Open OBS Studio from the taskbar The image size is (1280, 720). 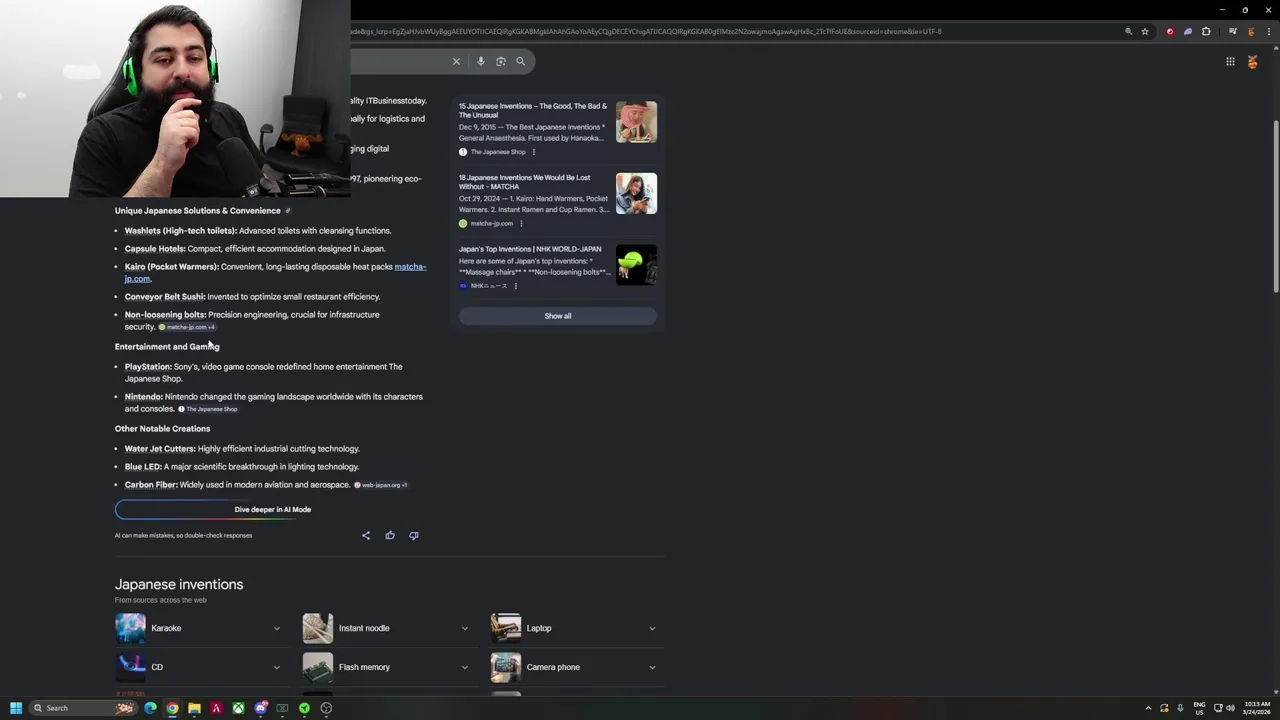[x=326, y=708]
